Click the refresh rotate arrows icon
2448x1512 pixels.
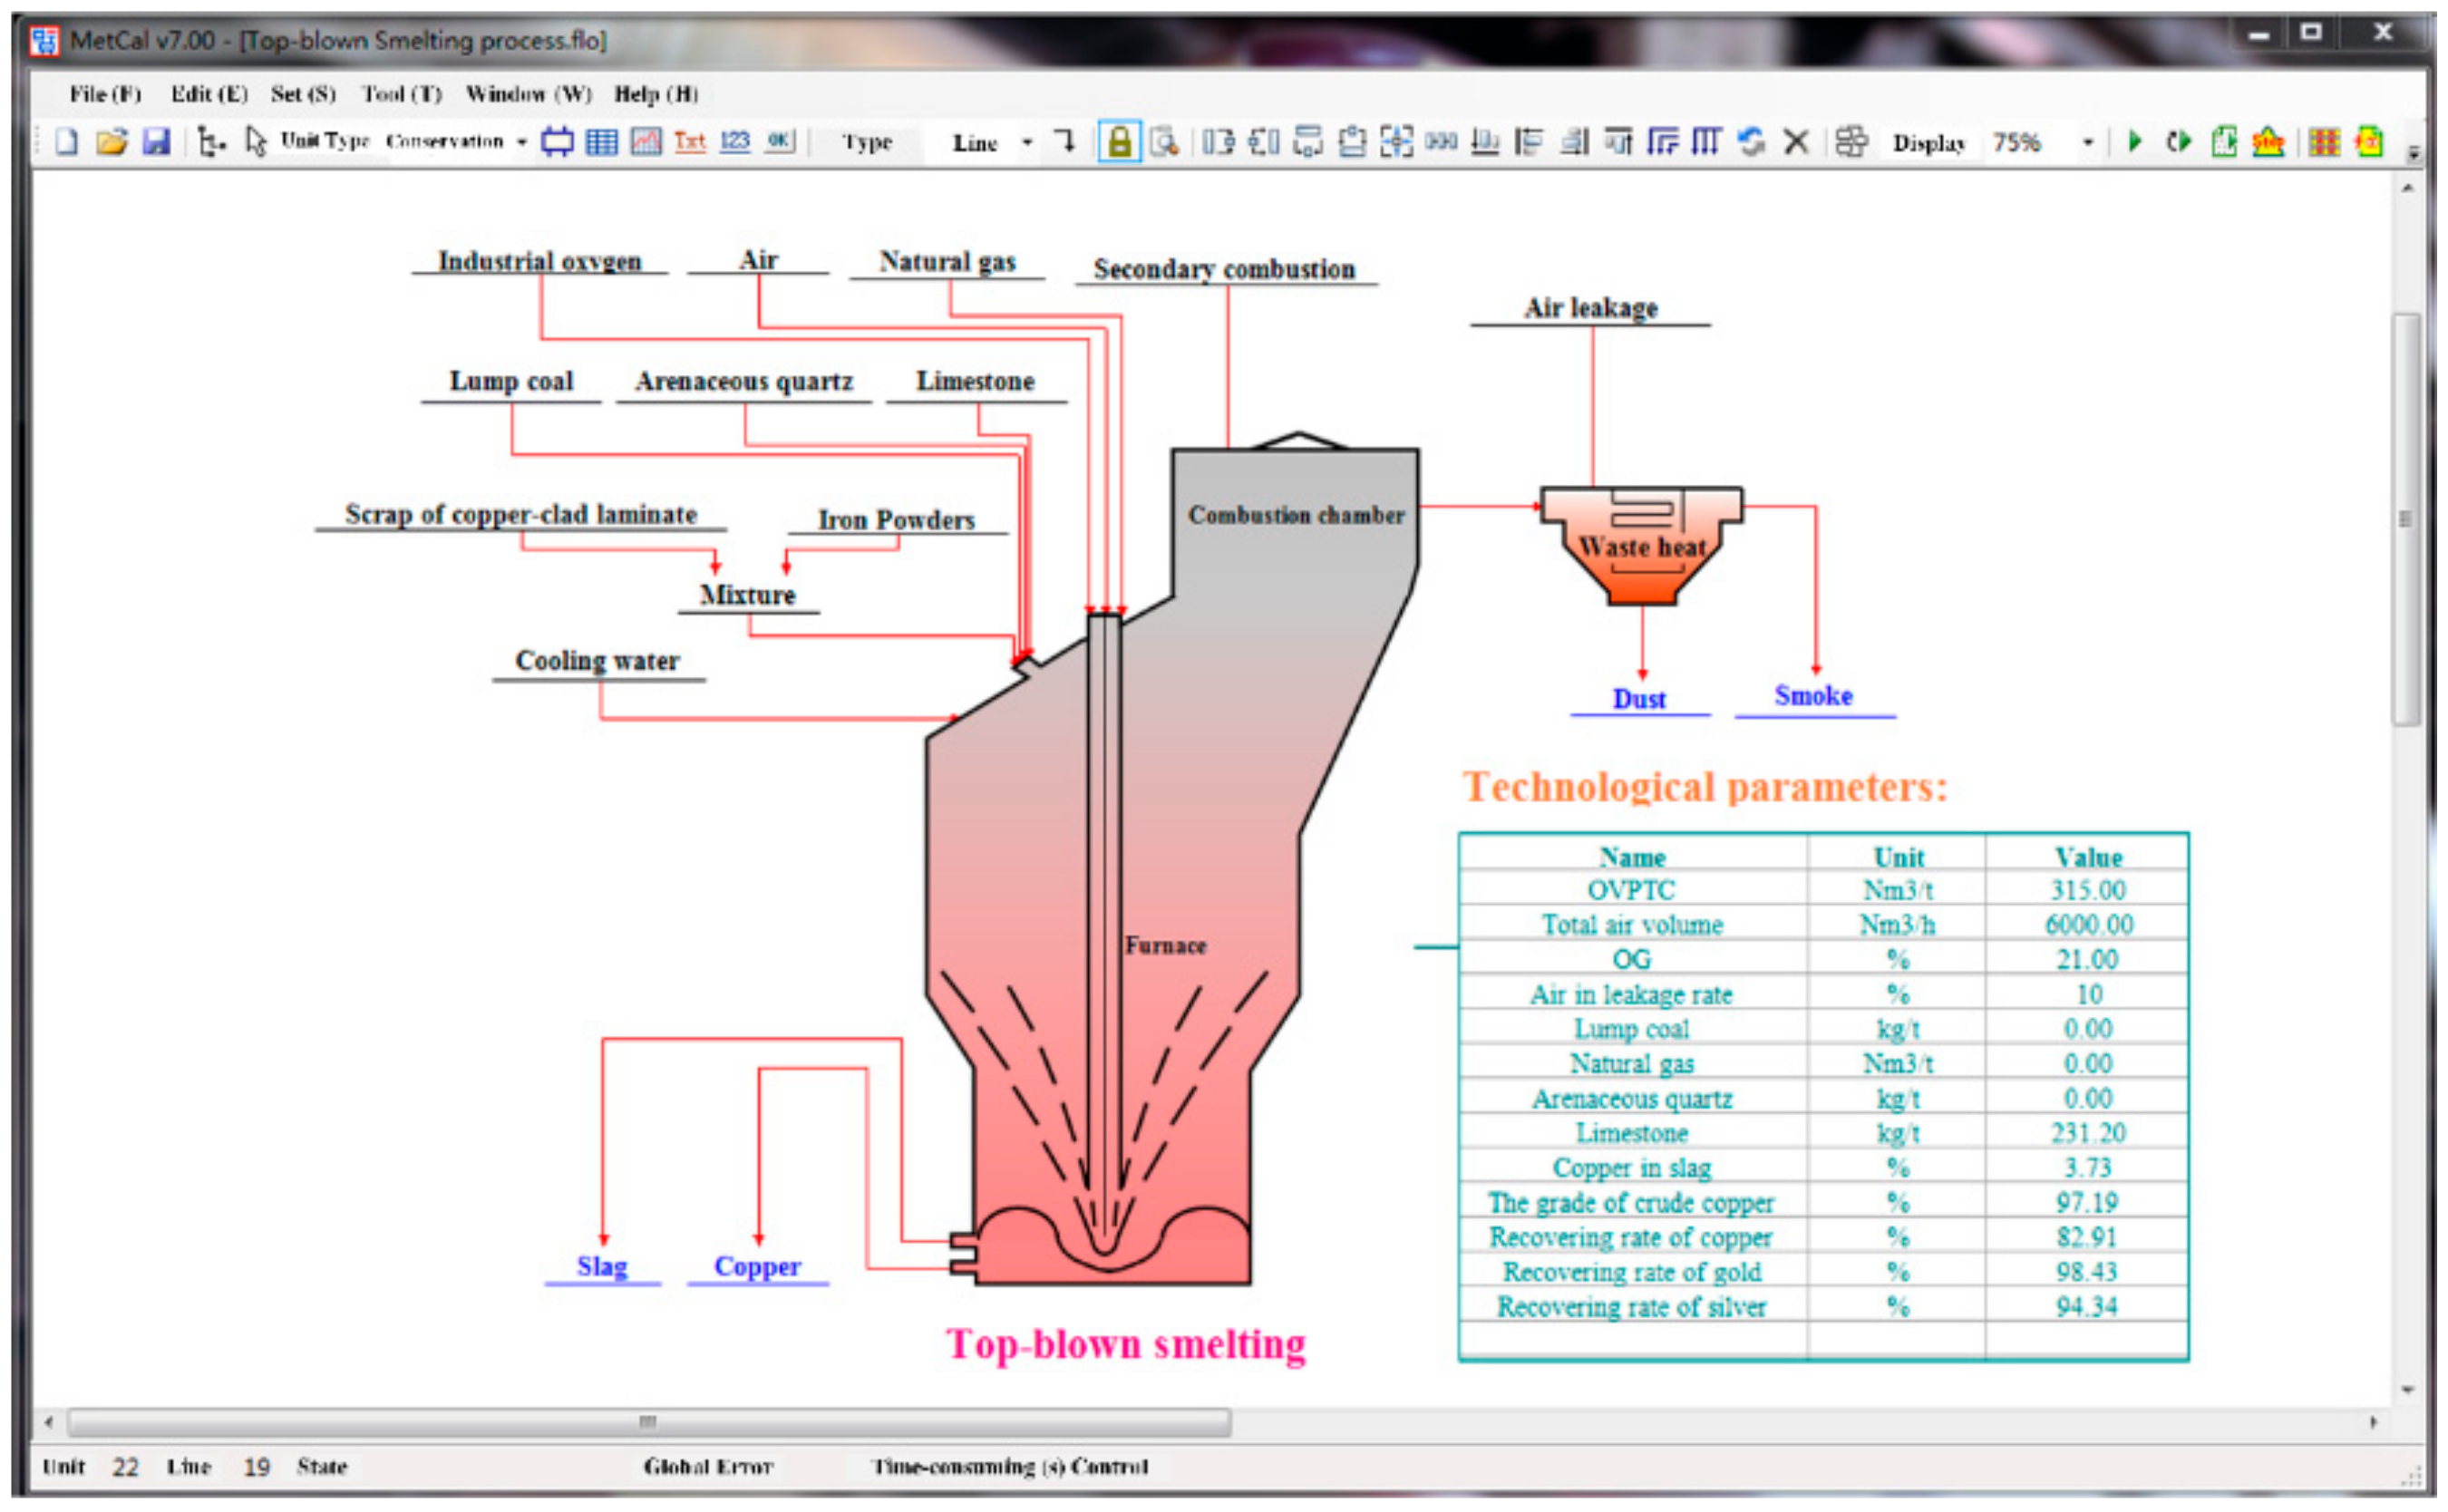[1751, 142]
